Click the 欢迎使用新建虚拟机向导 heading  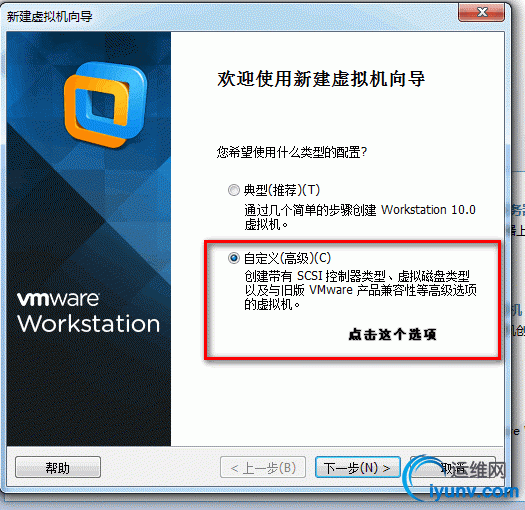point(321,79)
